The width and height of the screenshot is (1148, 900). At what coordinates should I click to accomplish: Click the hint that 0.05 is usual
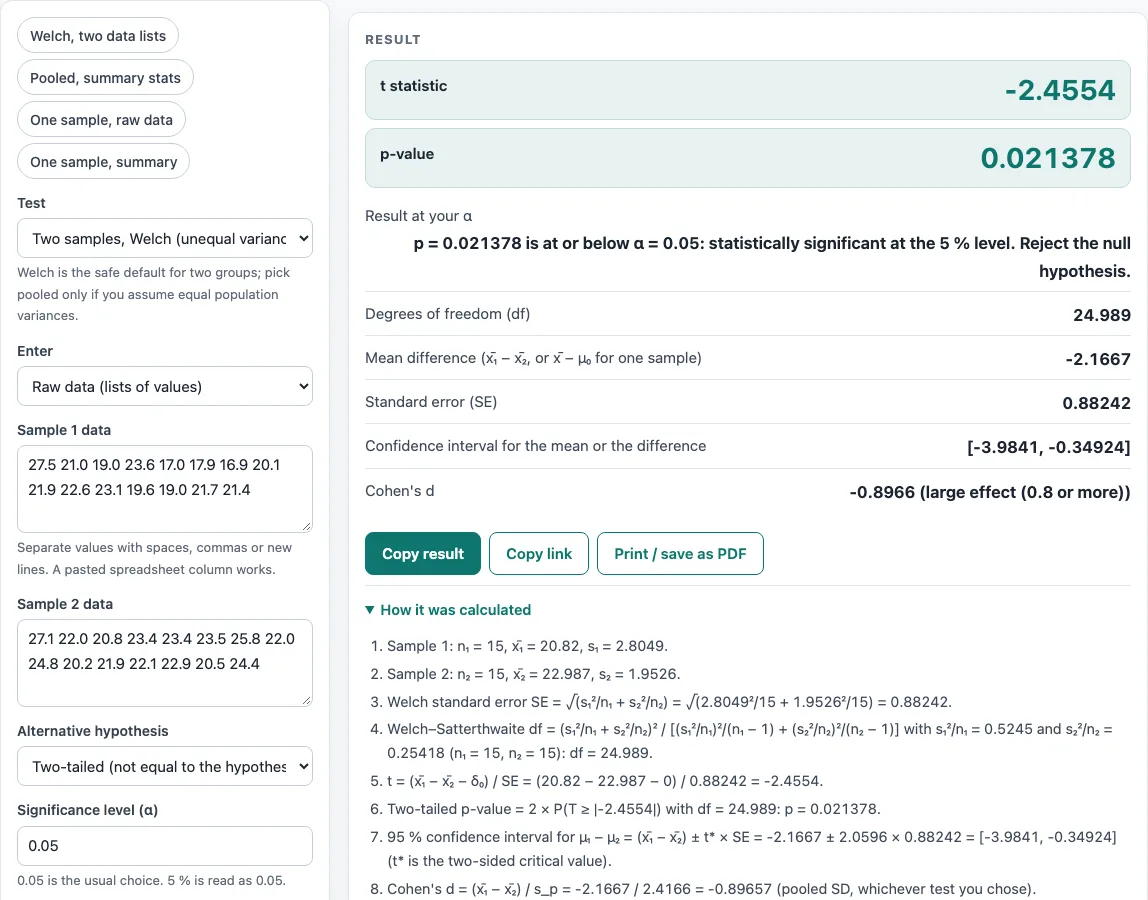pos(152,880)
